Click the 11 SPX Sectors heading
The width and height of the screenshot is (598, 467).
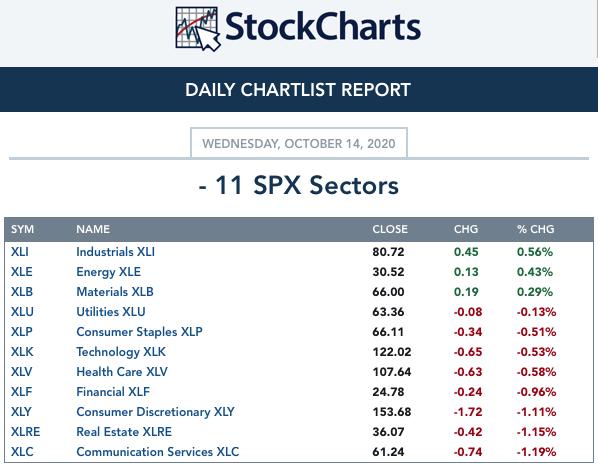(x=299, y=185)
